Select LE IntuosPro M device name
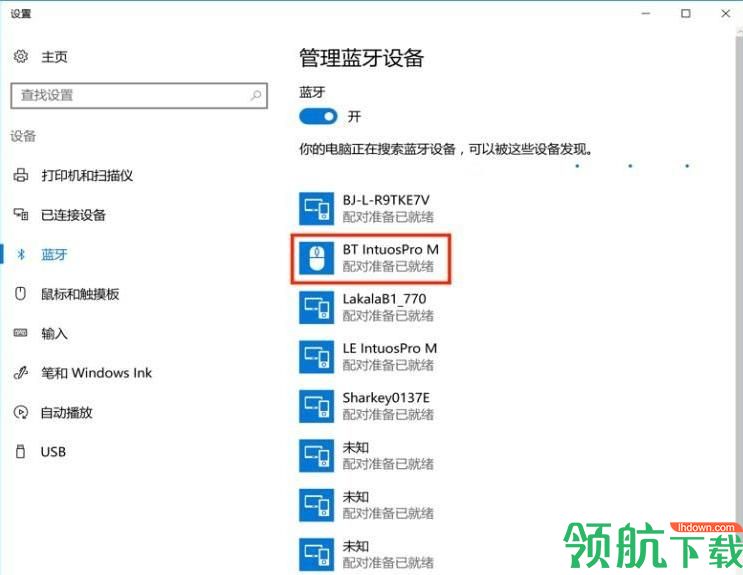 click(x=390, y=348)
